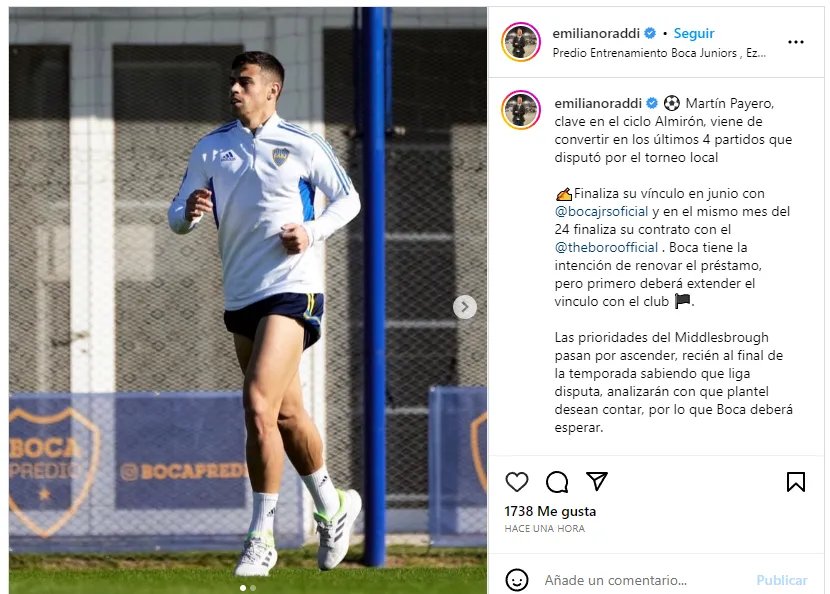Open emoji picker smiley icon
The height and width of the screenshot is (594, 830).
pyautogui.click(x=517, y=580)
